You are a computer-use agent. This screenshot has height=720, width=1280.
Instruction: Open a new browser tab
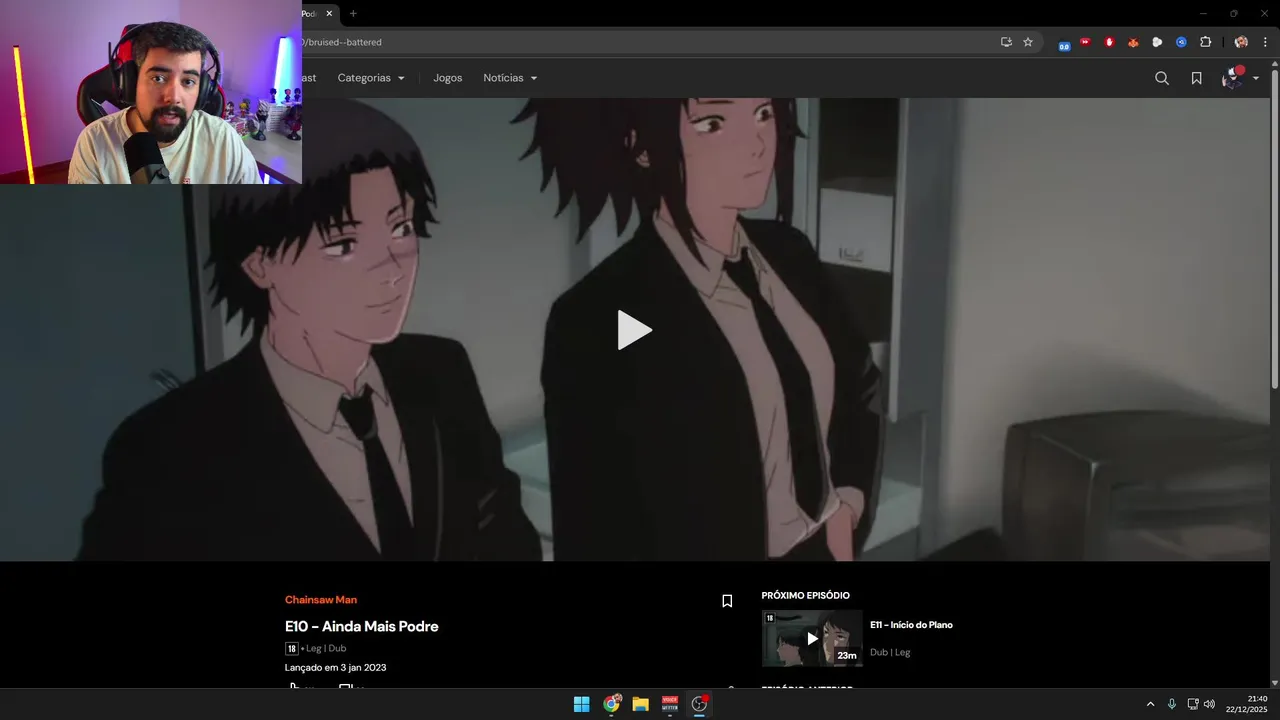353,13
